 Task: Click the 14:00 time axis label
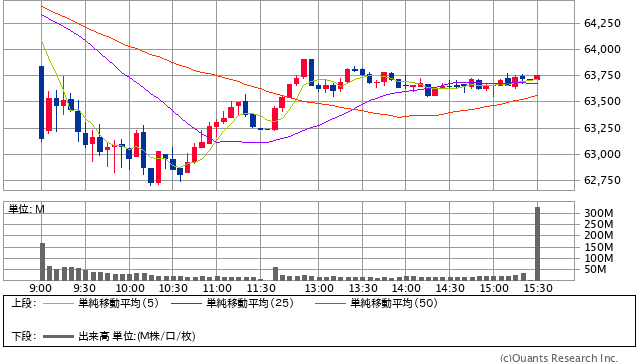[x=406, y=288]
